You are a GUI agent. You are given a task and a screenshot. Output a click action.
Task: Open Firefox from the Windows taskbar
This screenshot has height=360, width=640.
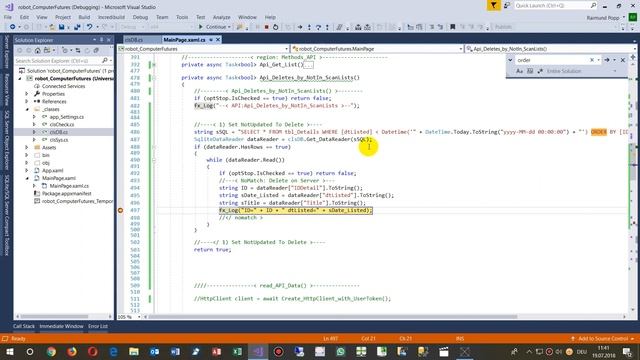coord(72,351)
